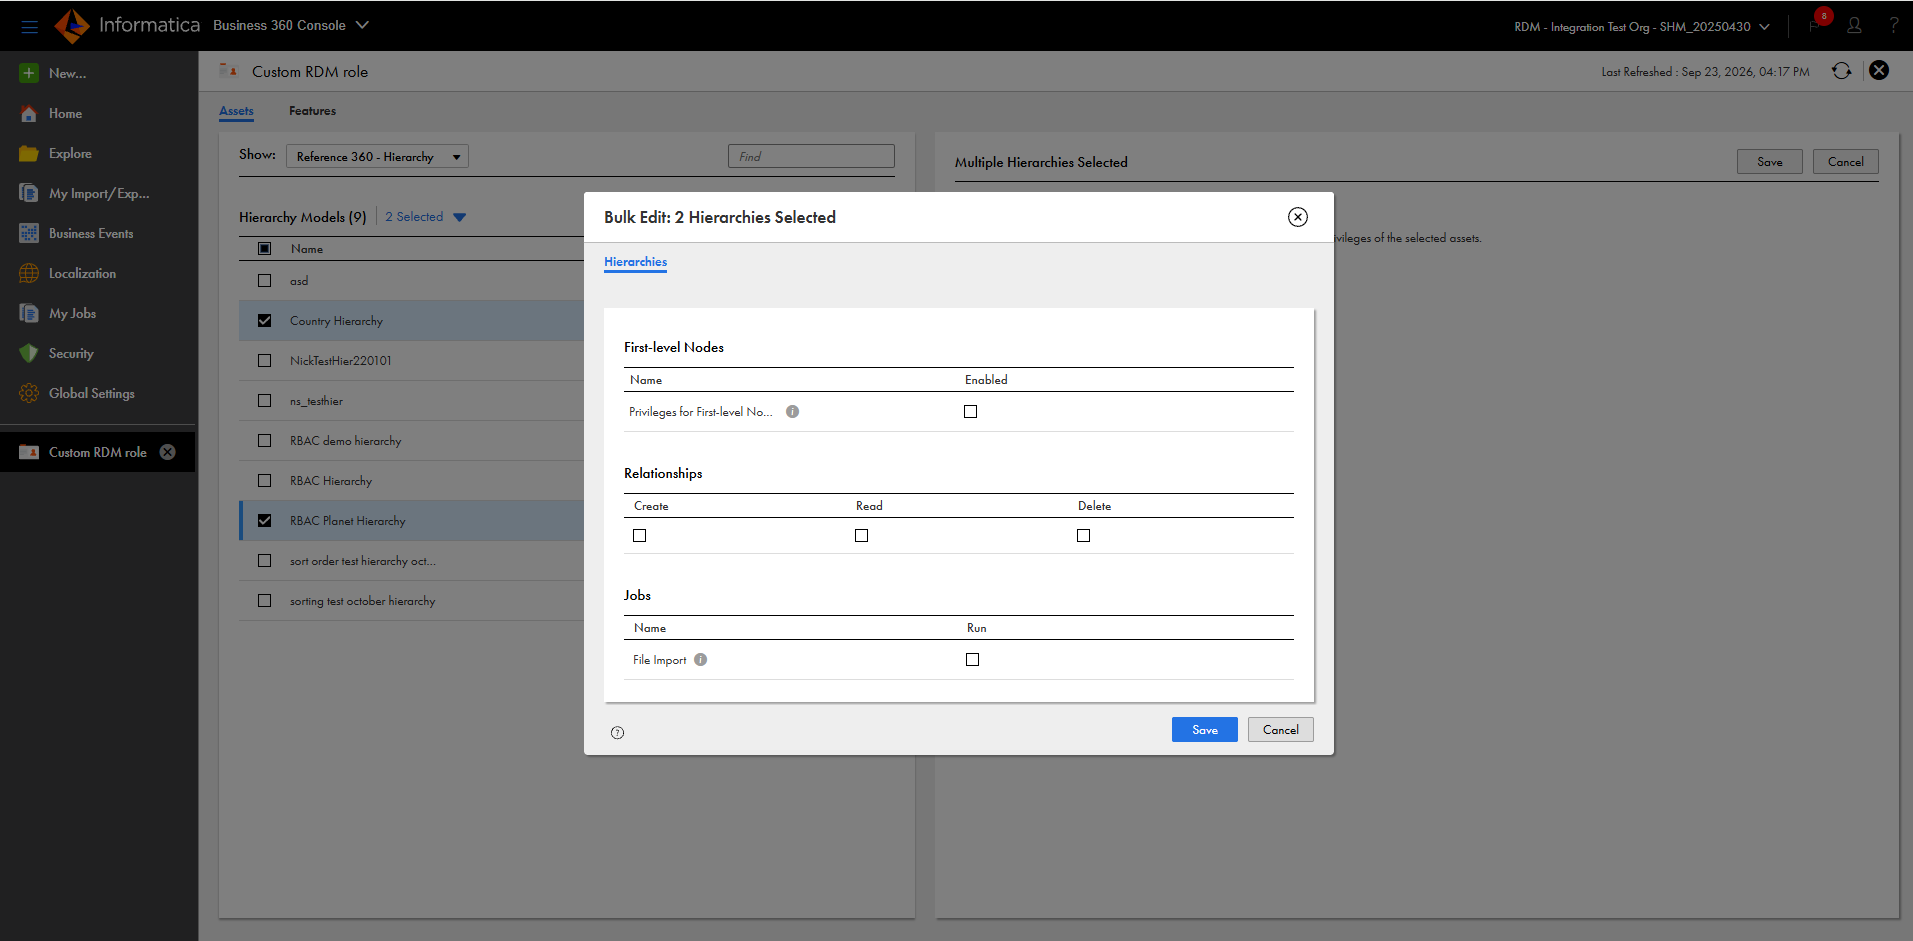Open the hamburger navigation menu
The height and width of the screenshot is (941, 1913).
(29, 26)
